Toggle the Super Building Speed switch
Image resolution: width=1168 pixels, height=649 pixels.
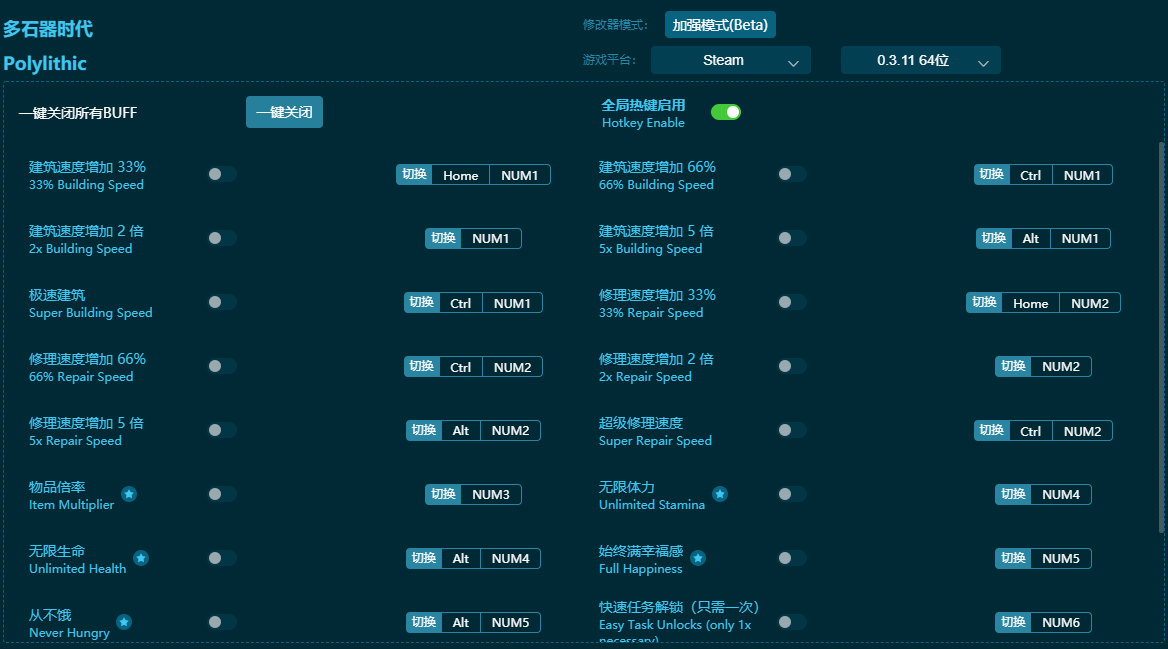[221, 301]
